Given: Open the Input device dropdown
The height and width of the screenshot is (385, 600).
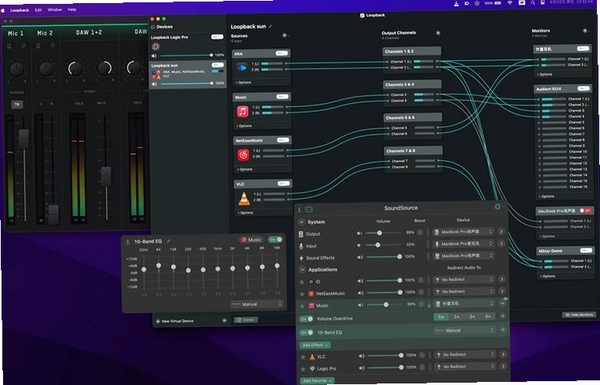Looking at the screenshot, I should [x=463, y=243].
